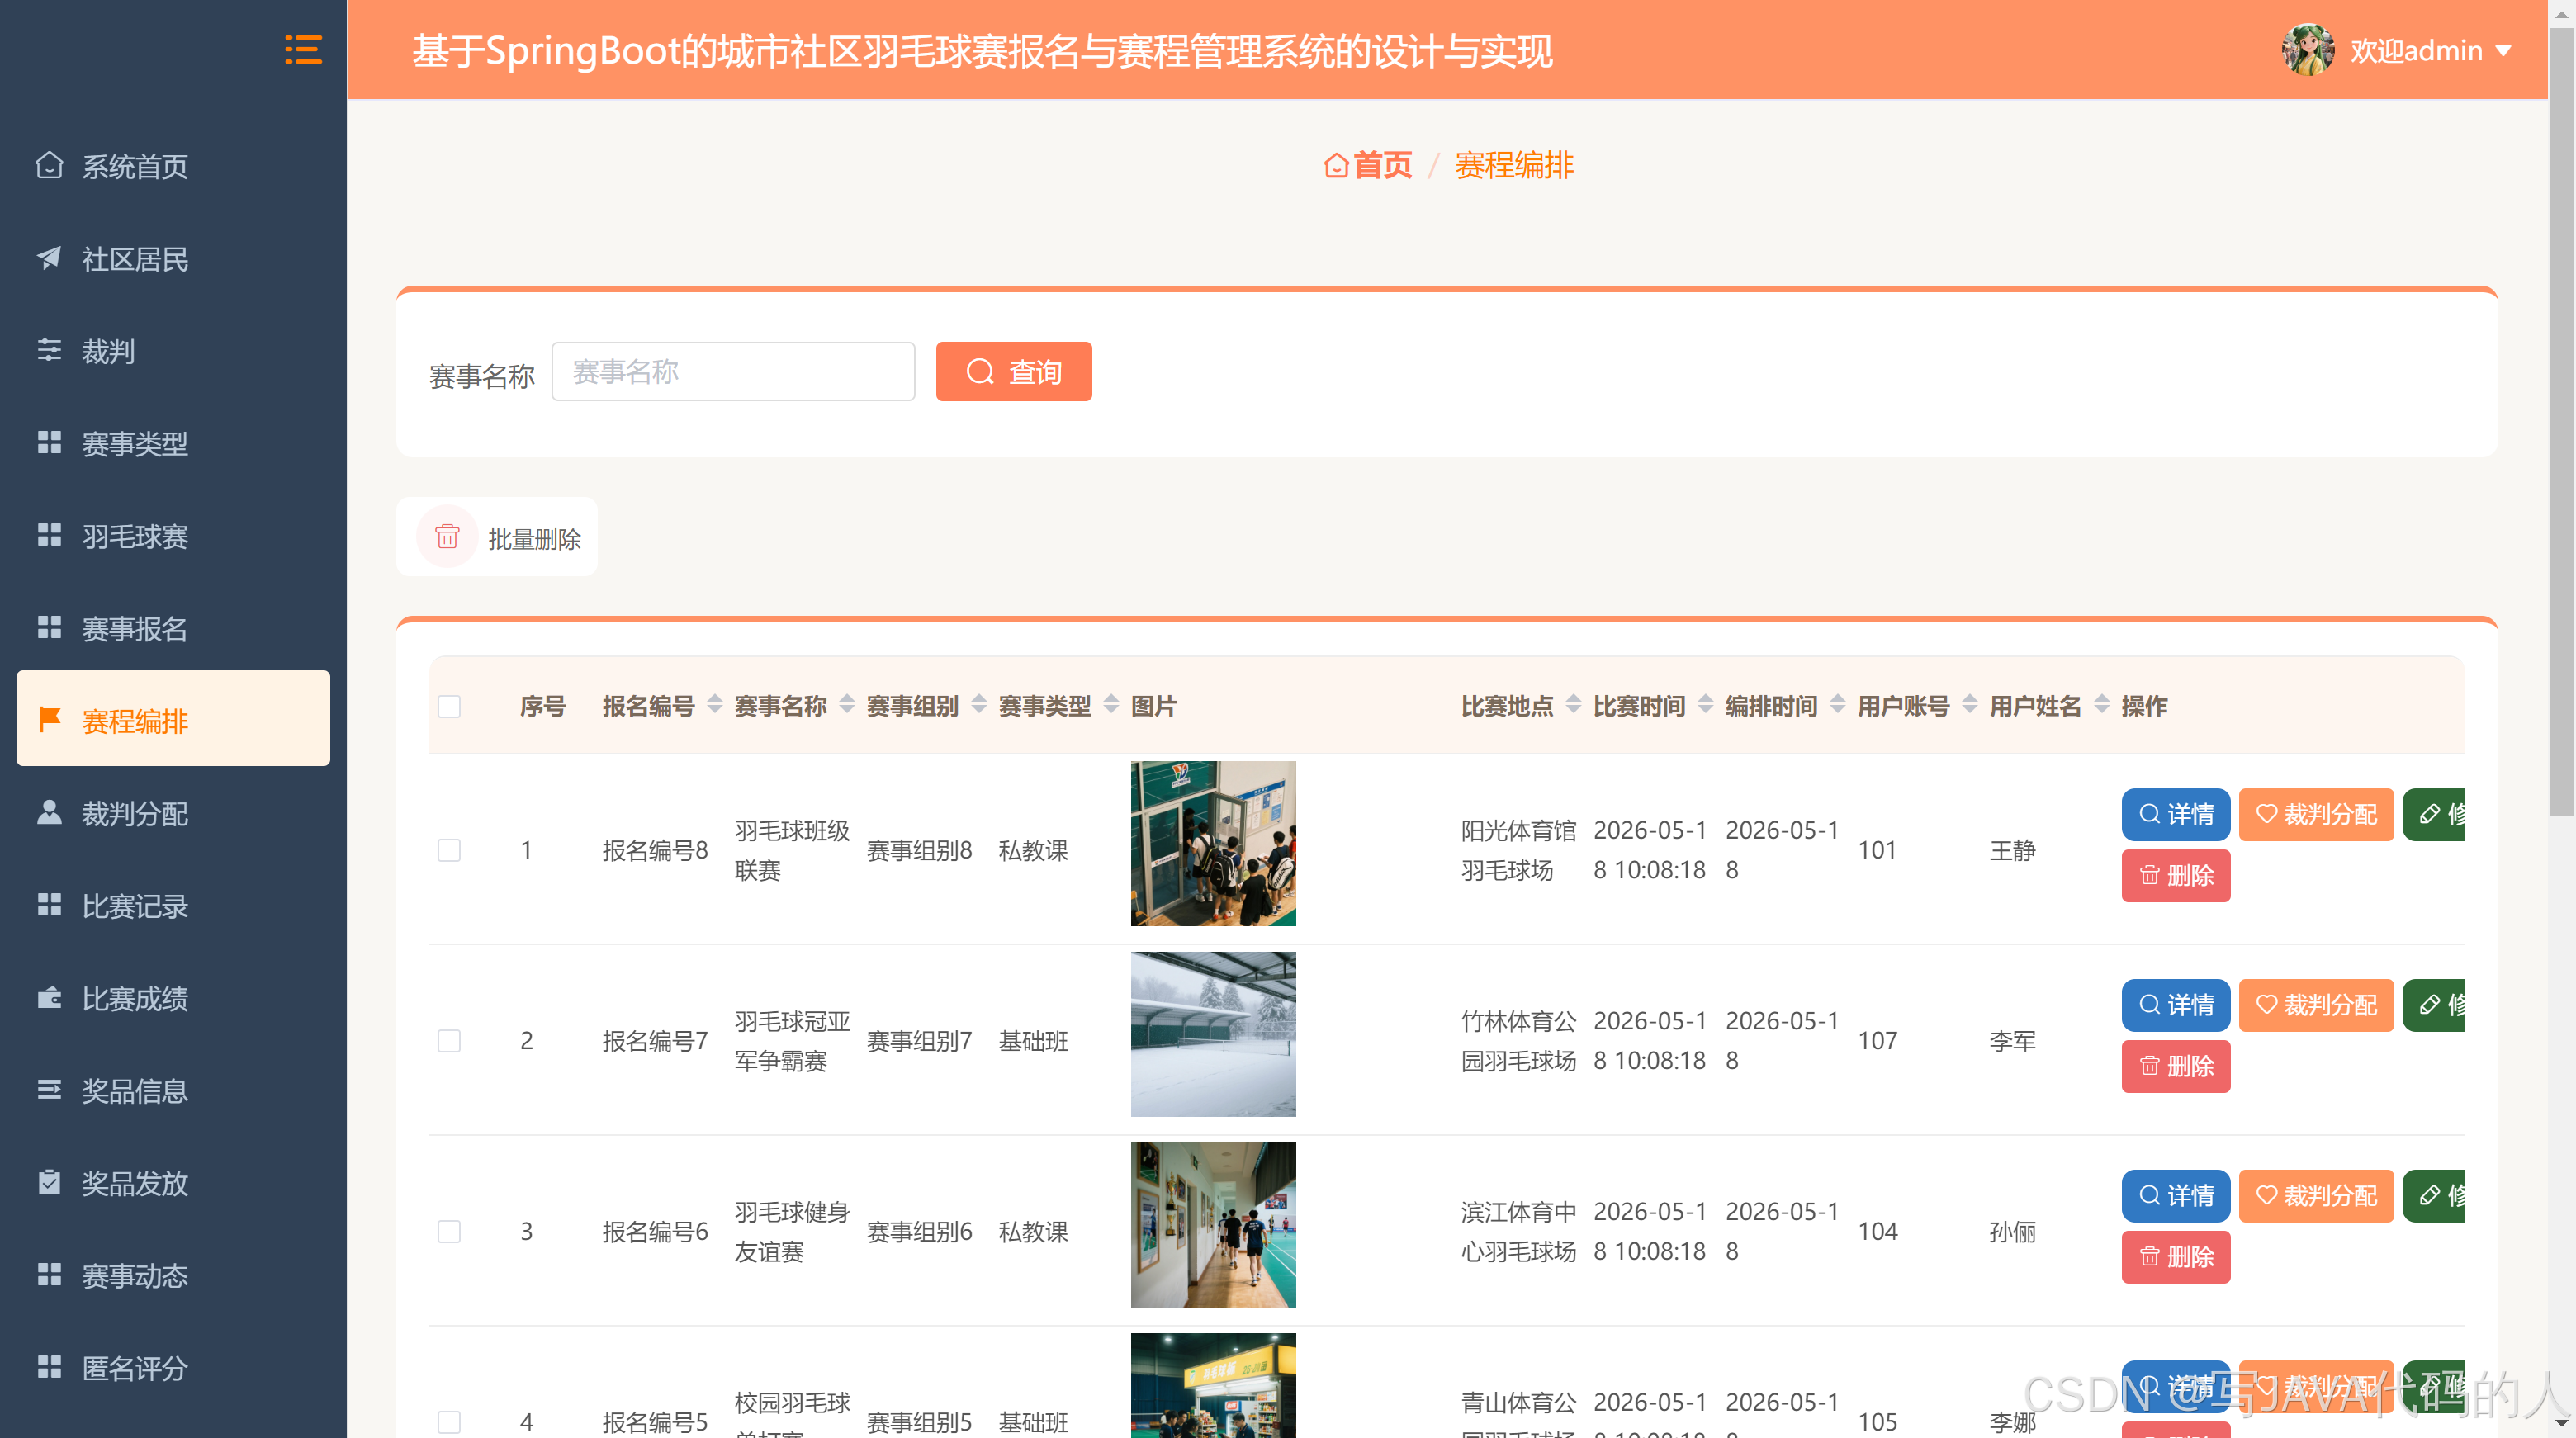2576x1438 pixels.
Task: Click 裁判分配 button for 报名编号7 row
Action: point(2315,1005)
